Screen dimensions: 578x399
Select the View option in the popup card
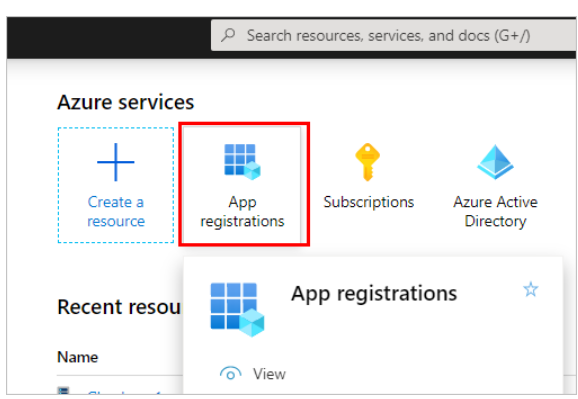(269, 374)
